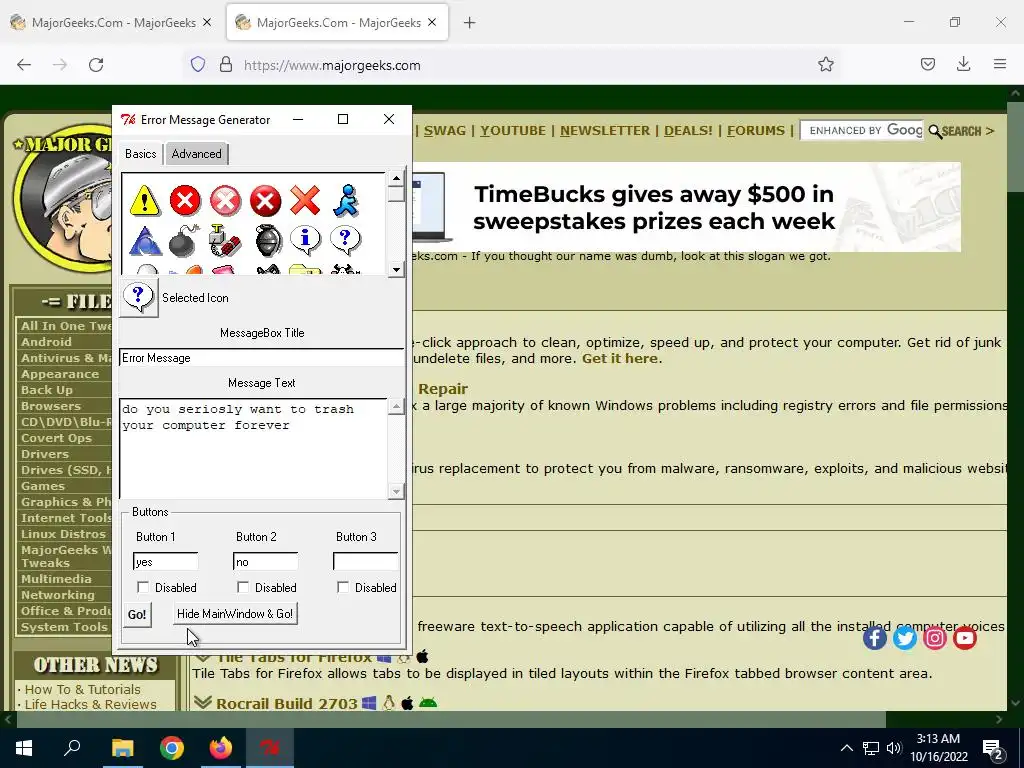Open the notification center icon
1024x768 pixels.
point(992,748)
